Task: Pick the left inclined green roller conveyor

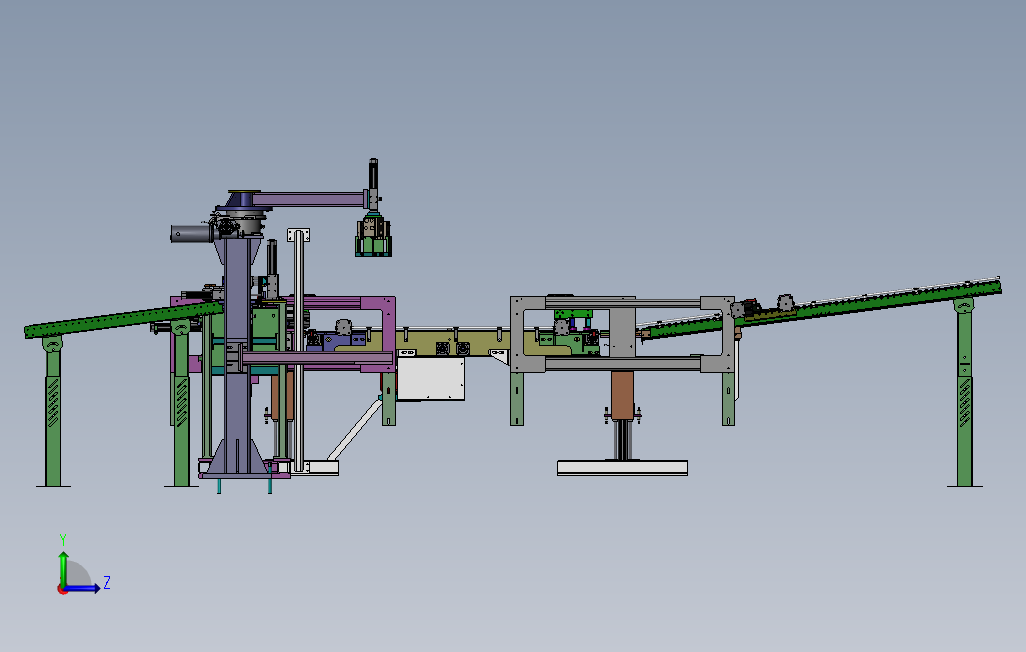Action: point(123,319)
